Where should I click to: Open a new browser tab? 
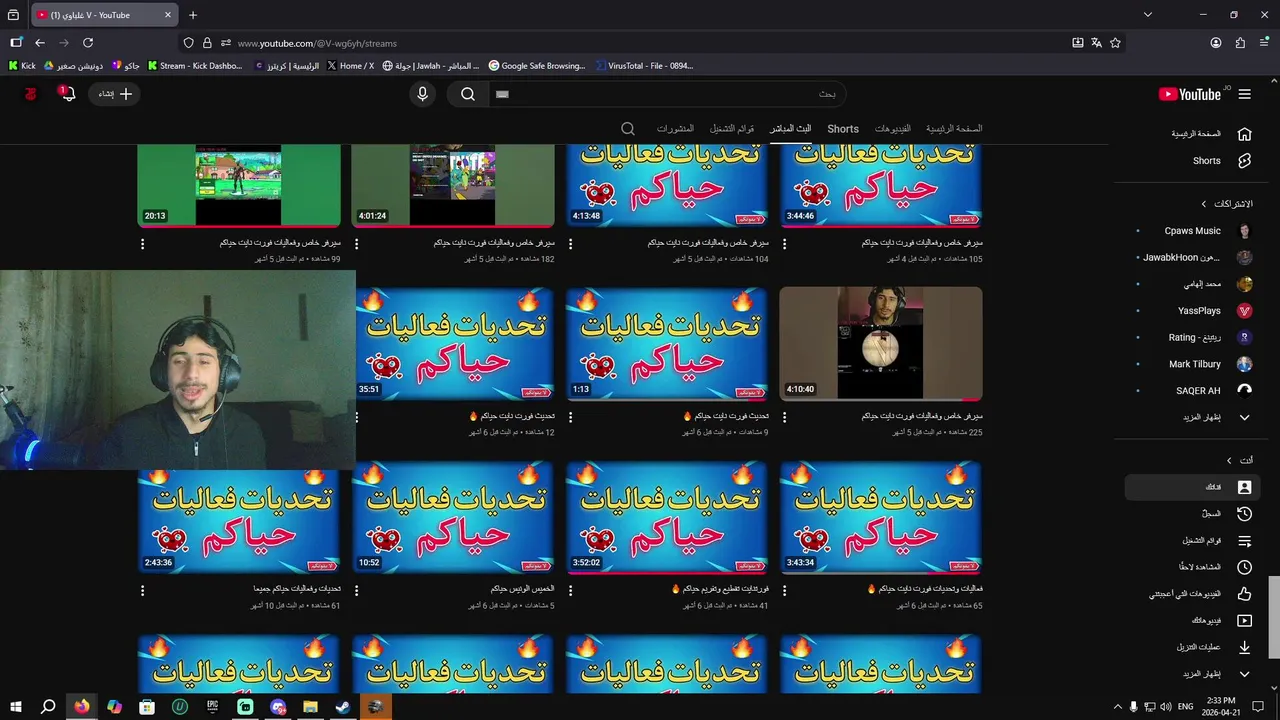[x=193, y=15]
